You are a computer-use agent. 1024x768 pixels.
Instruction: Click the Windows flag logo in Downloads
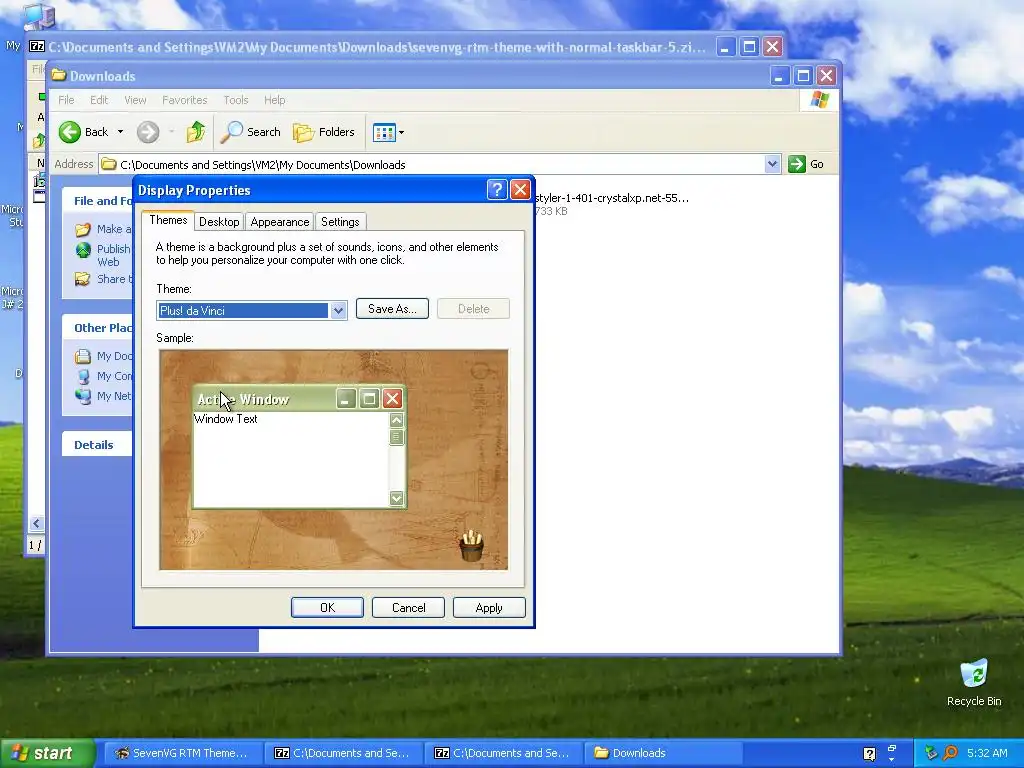[819, 100]
